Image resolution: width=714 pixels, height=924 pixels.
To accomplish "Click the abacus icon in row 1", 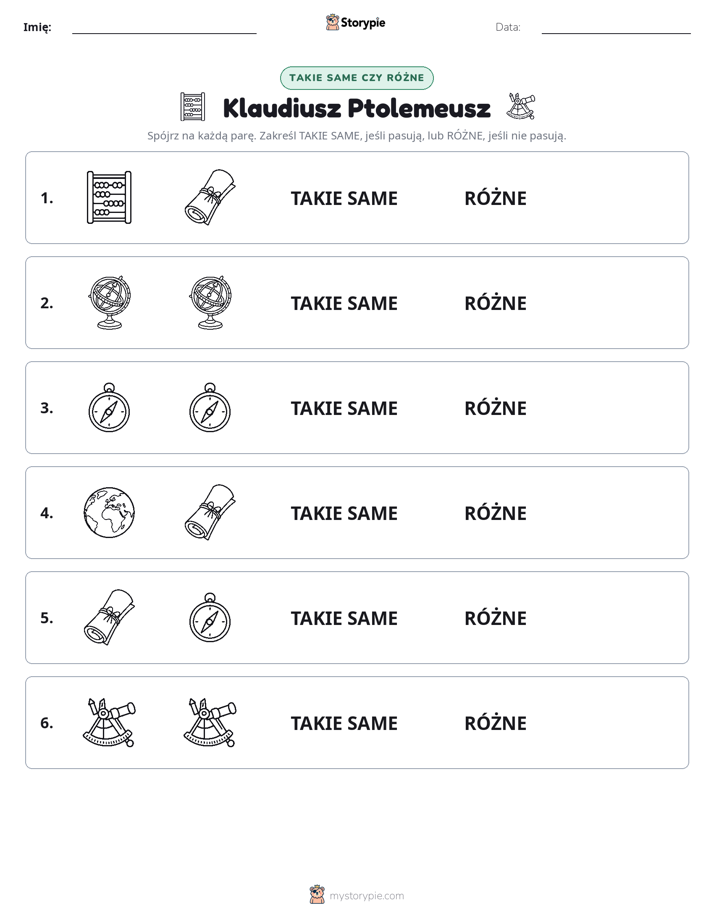I will click(109, 197).
